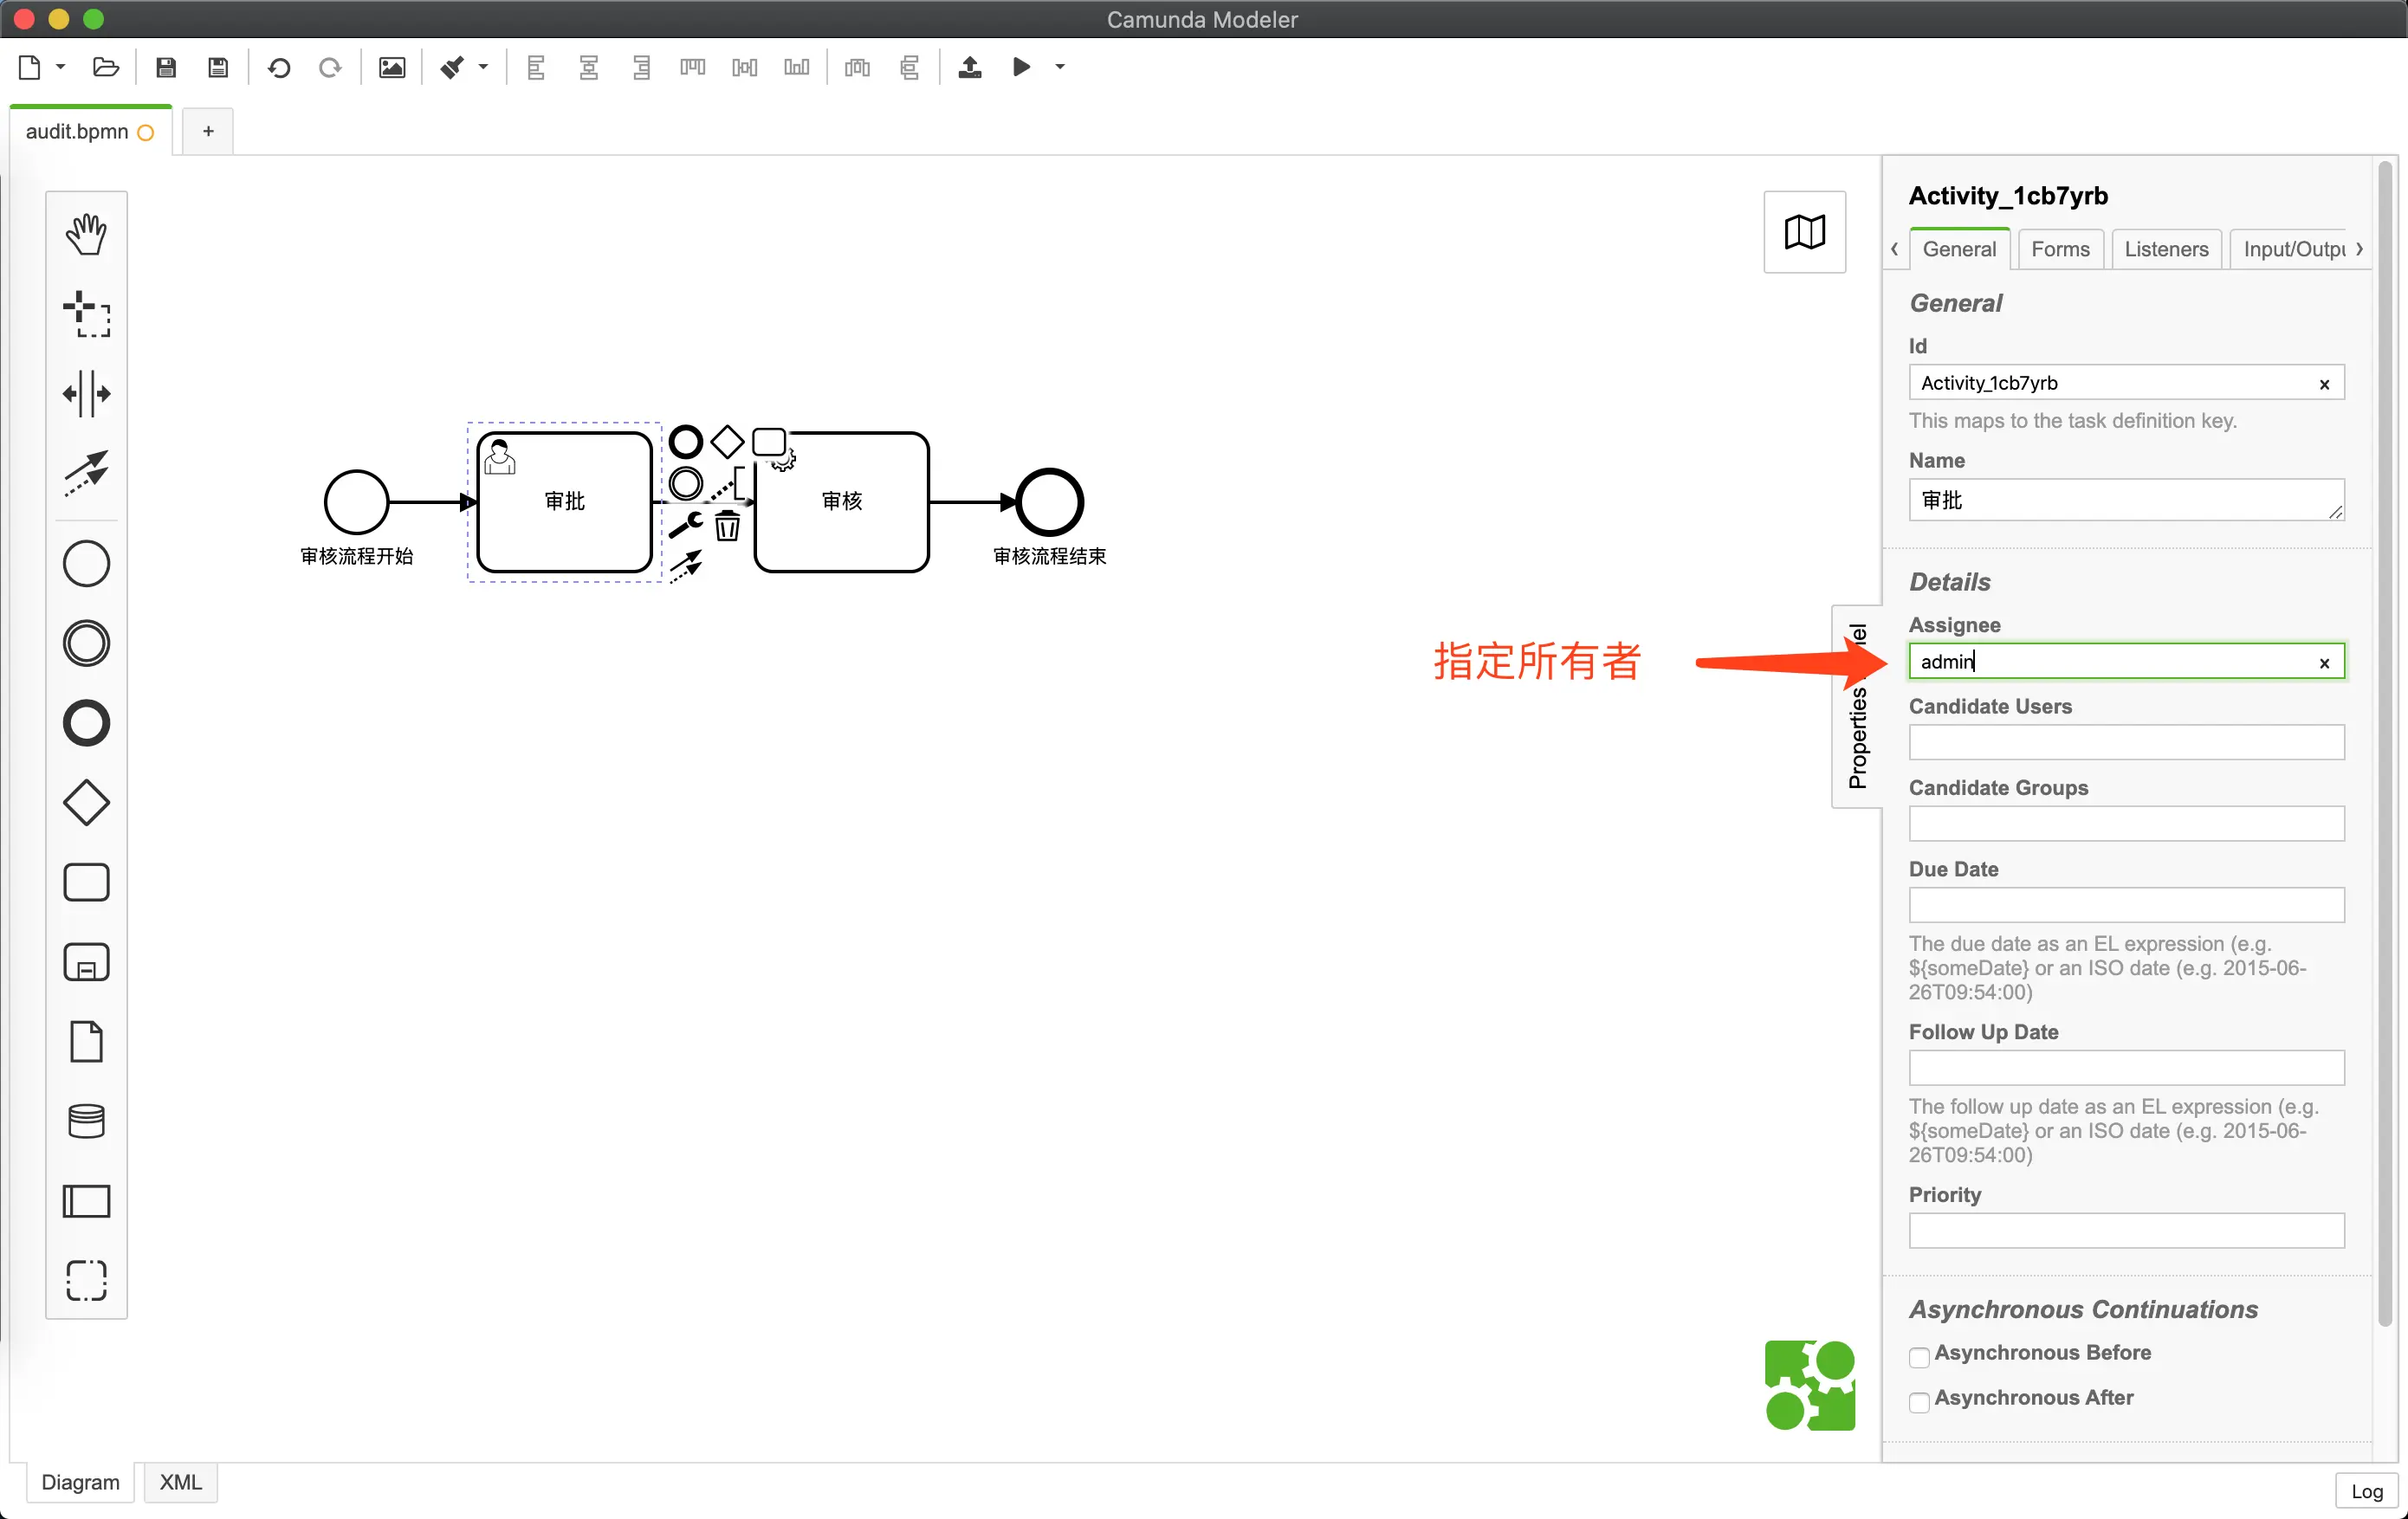2408x1519 pixels.
Task: Enable Asynchronous Before for the task
Action: (x=1919, y=1357)
